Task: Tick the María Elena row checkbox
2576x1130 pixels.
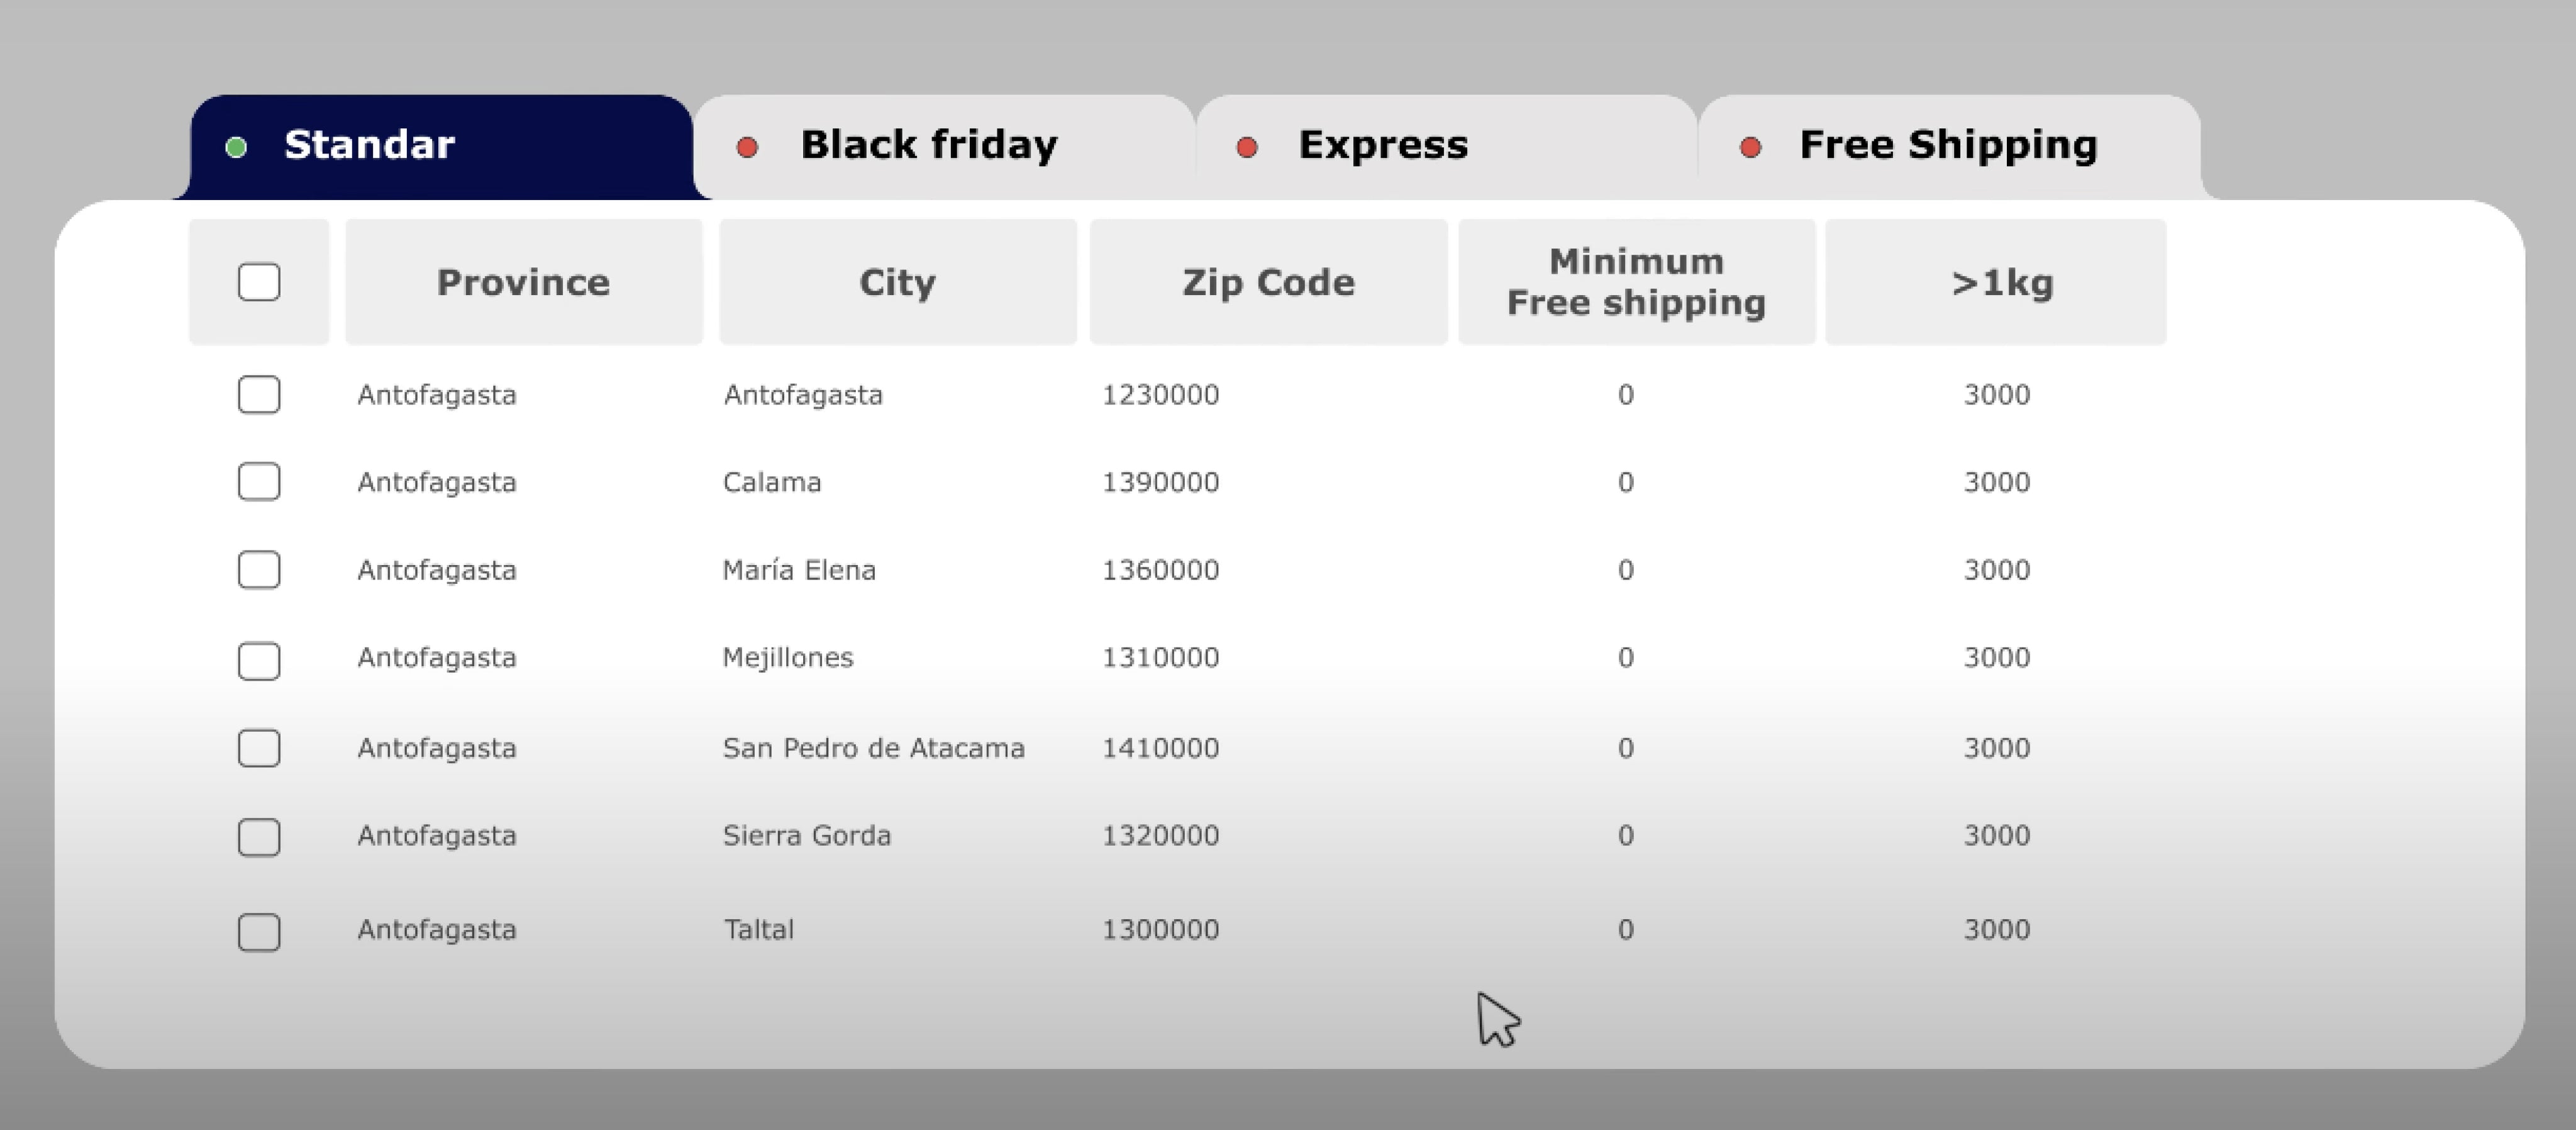Action: (x=259, y=570)
